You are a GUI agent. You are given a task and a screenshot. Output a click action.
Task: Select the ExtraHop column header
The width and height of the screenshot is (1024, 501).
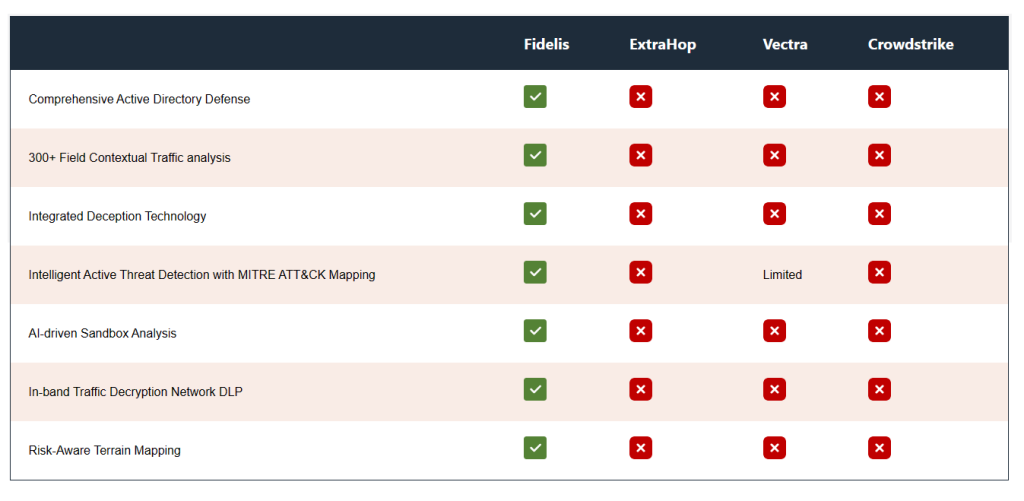point(662,44)
